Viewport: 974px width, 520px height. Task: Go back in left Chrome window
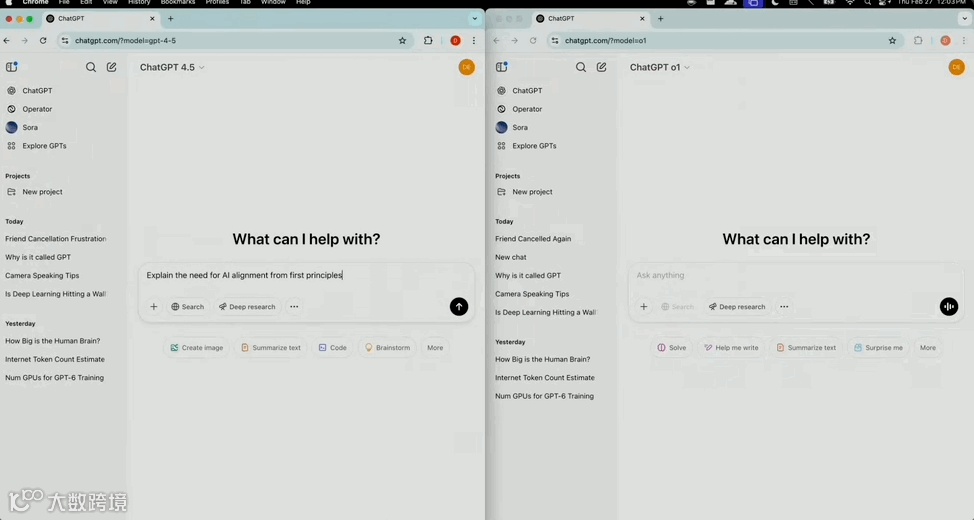pos(7,40)
